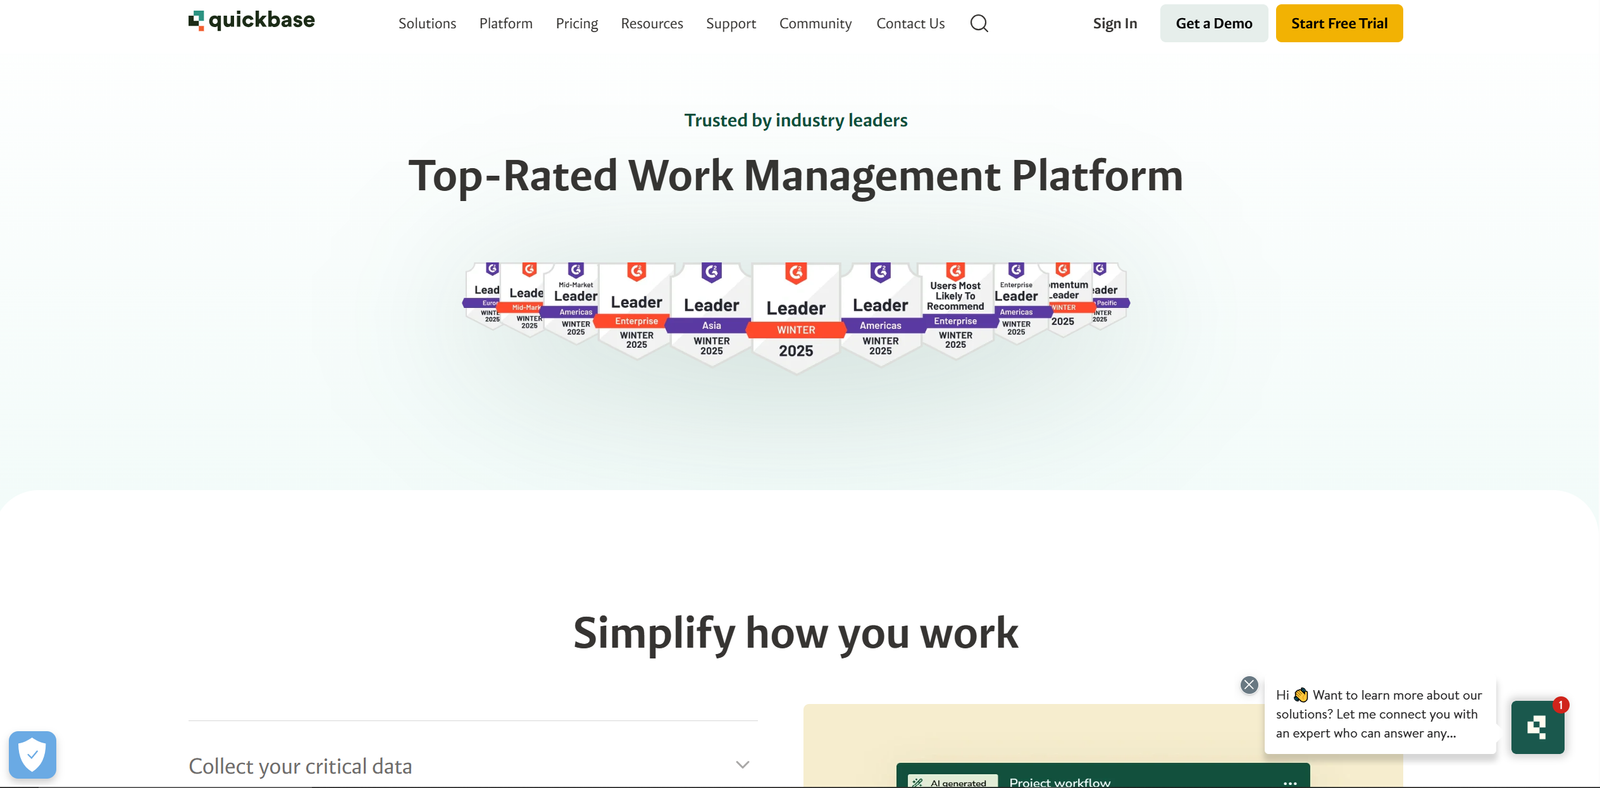The height and width of the screenshot is (788, 1600).
Task: Click the Contact Us link
Action: pyautogui.click(x=910, y=23)
